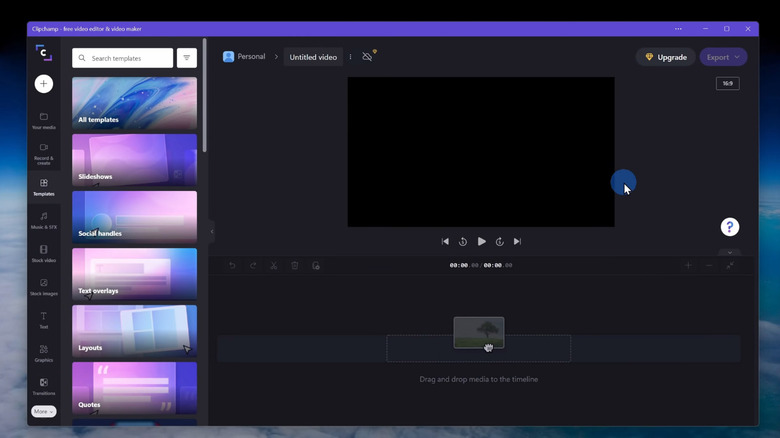
Task: Expand More sidebar options
Action: click(43, 411)
